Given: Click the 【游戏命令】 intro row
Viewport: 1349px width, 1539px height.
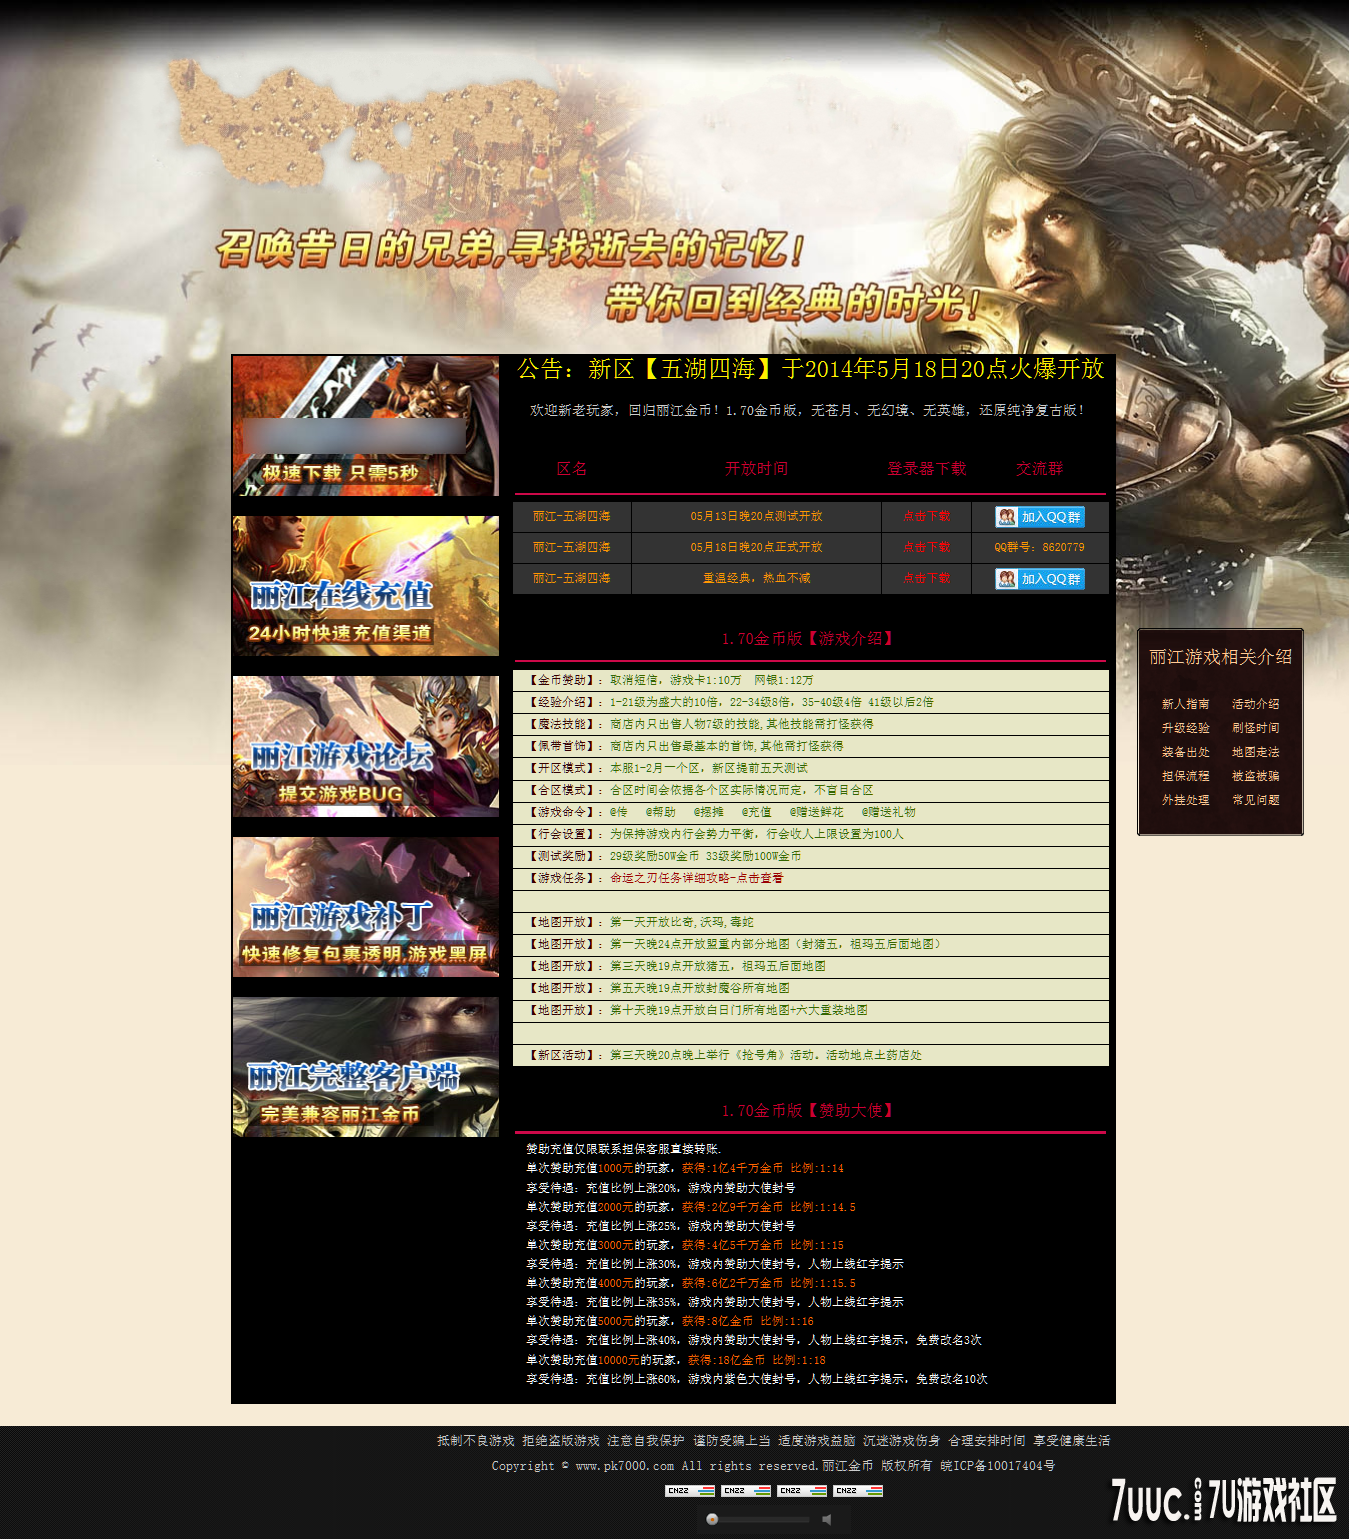Looking at the screenshot, I should (x=811, y=813).
